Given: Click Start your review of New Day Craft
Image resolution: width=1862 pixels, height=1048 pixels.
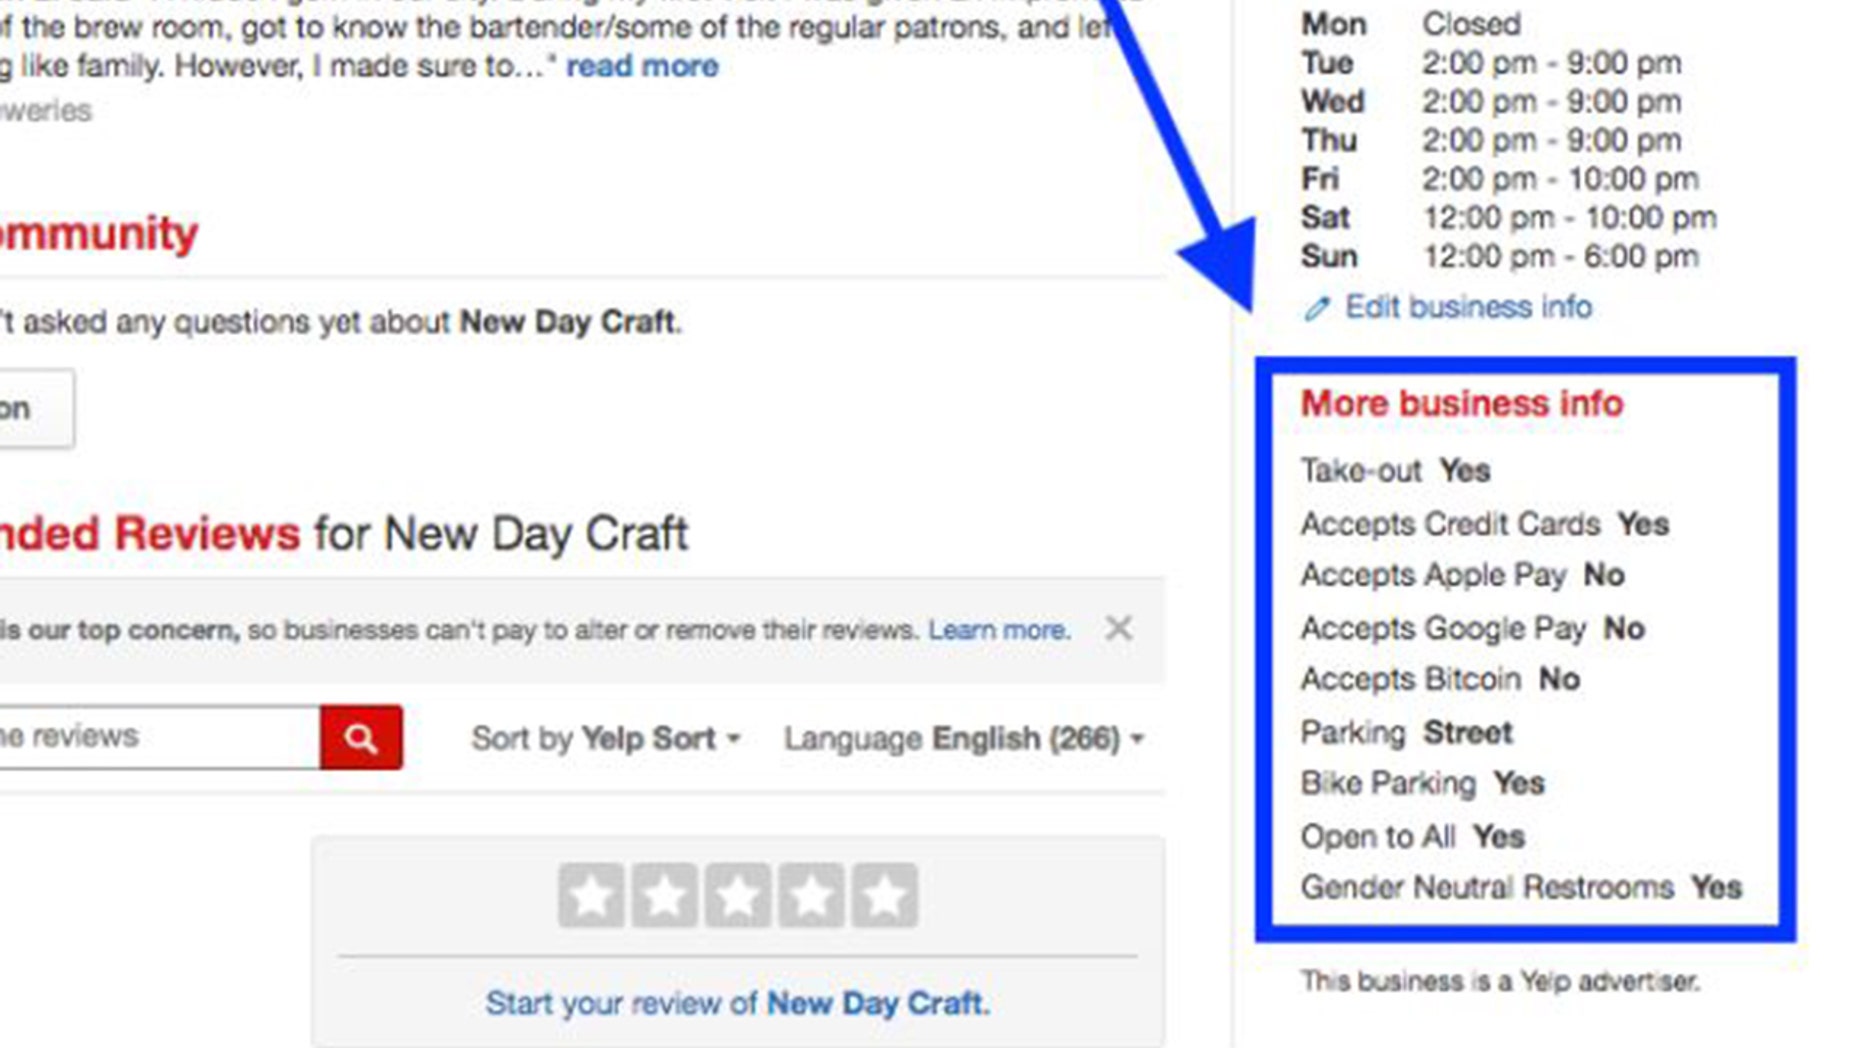Looking at the screenshot, I should click(737, 1002).
